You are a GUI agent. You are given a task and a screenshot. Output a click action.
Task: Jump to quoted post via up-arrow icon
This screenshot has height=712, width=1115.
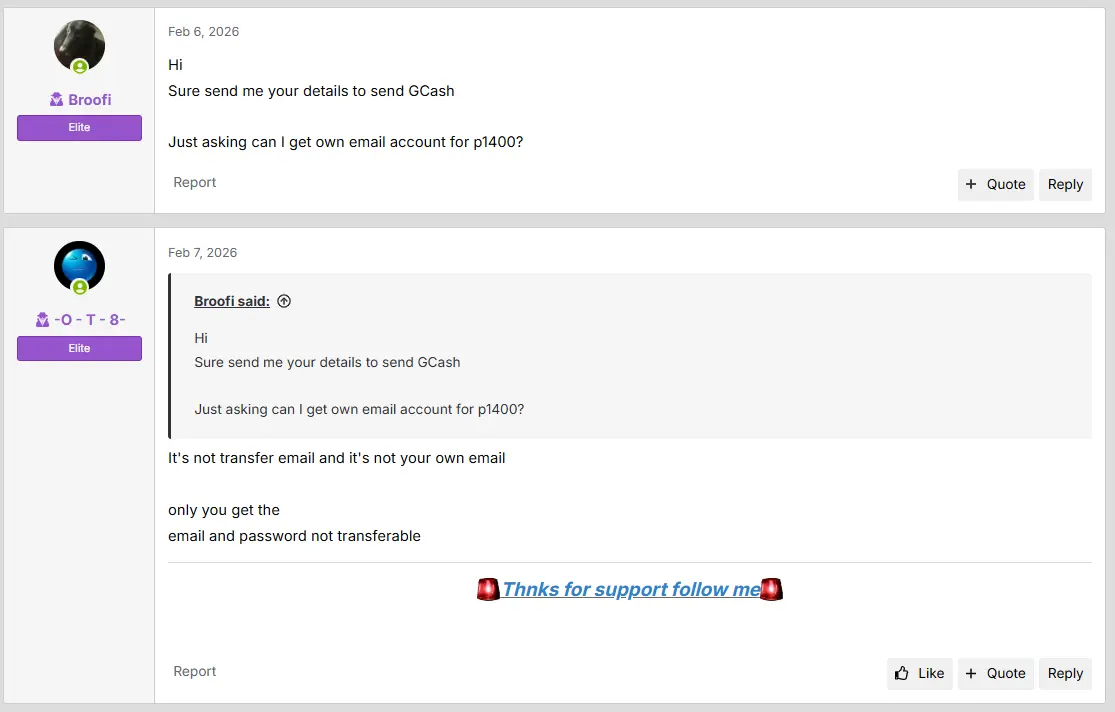[284, 301]
